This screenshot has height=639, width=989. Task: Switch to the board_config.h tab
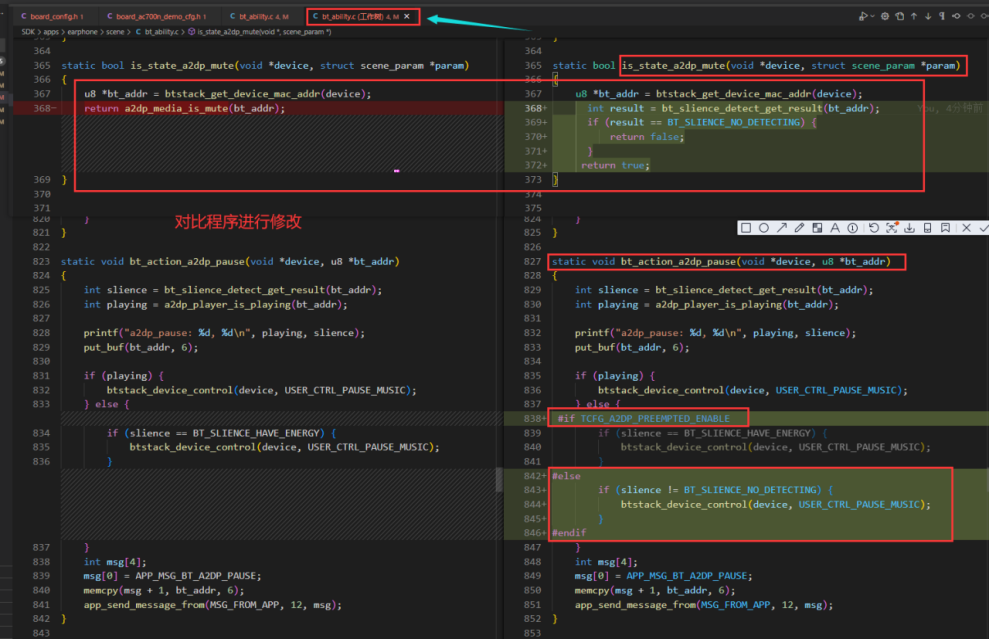tap(52, 16)
